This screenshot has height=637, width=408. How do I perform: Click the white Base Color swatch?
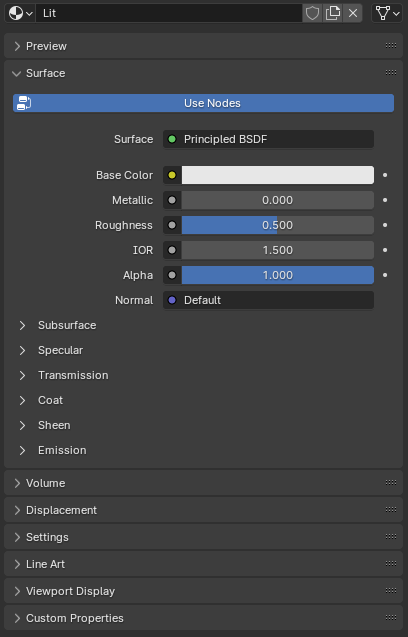tap(278, 175)
